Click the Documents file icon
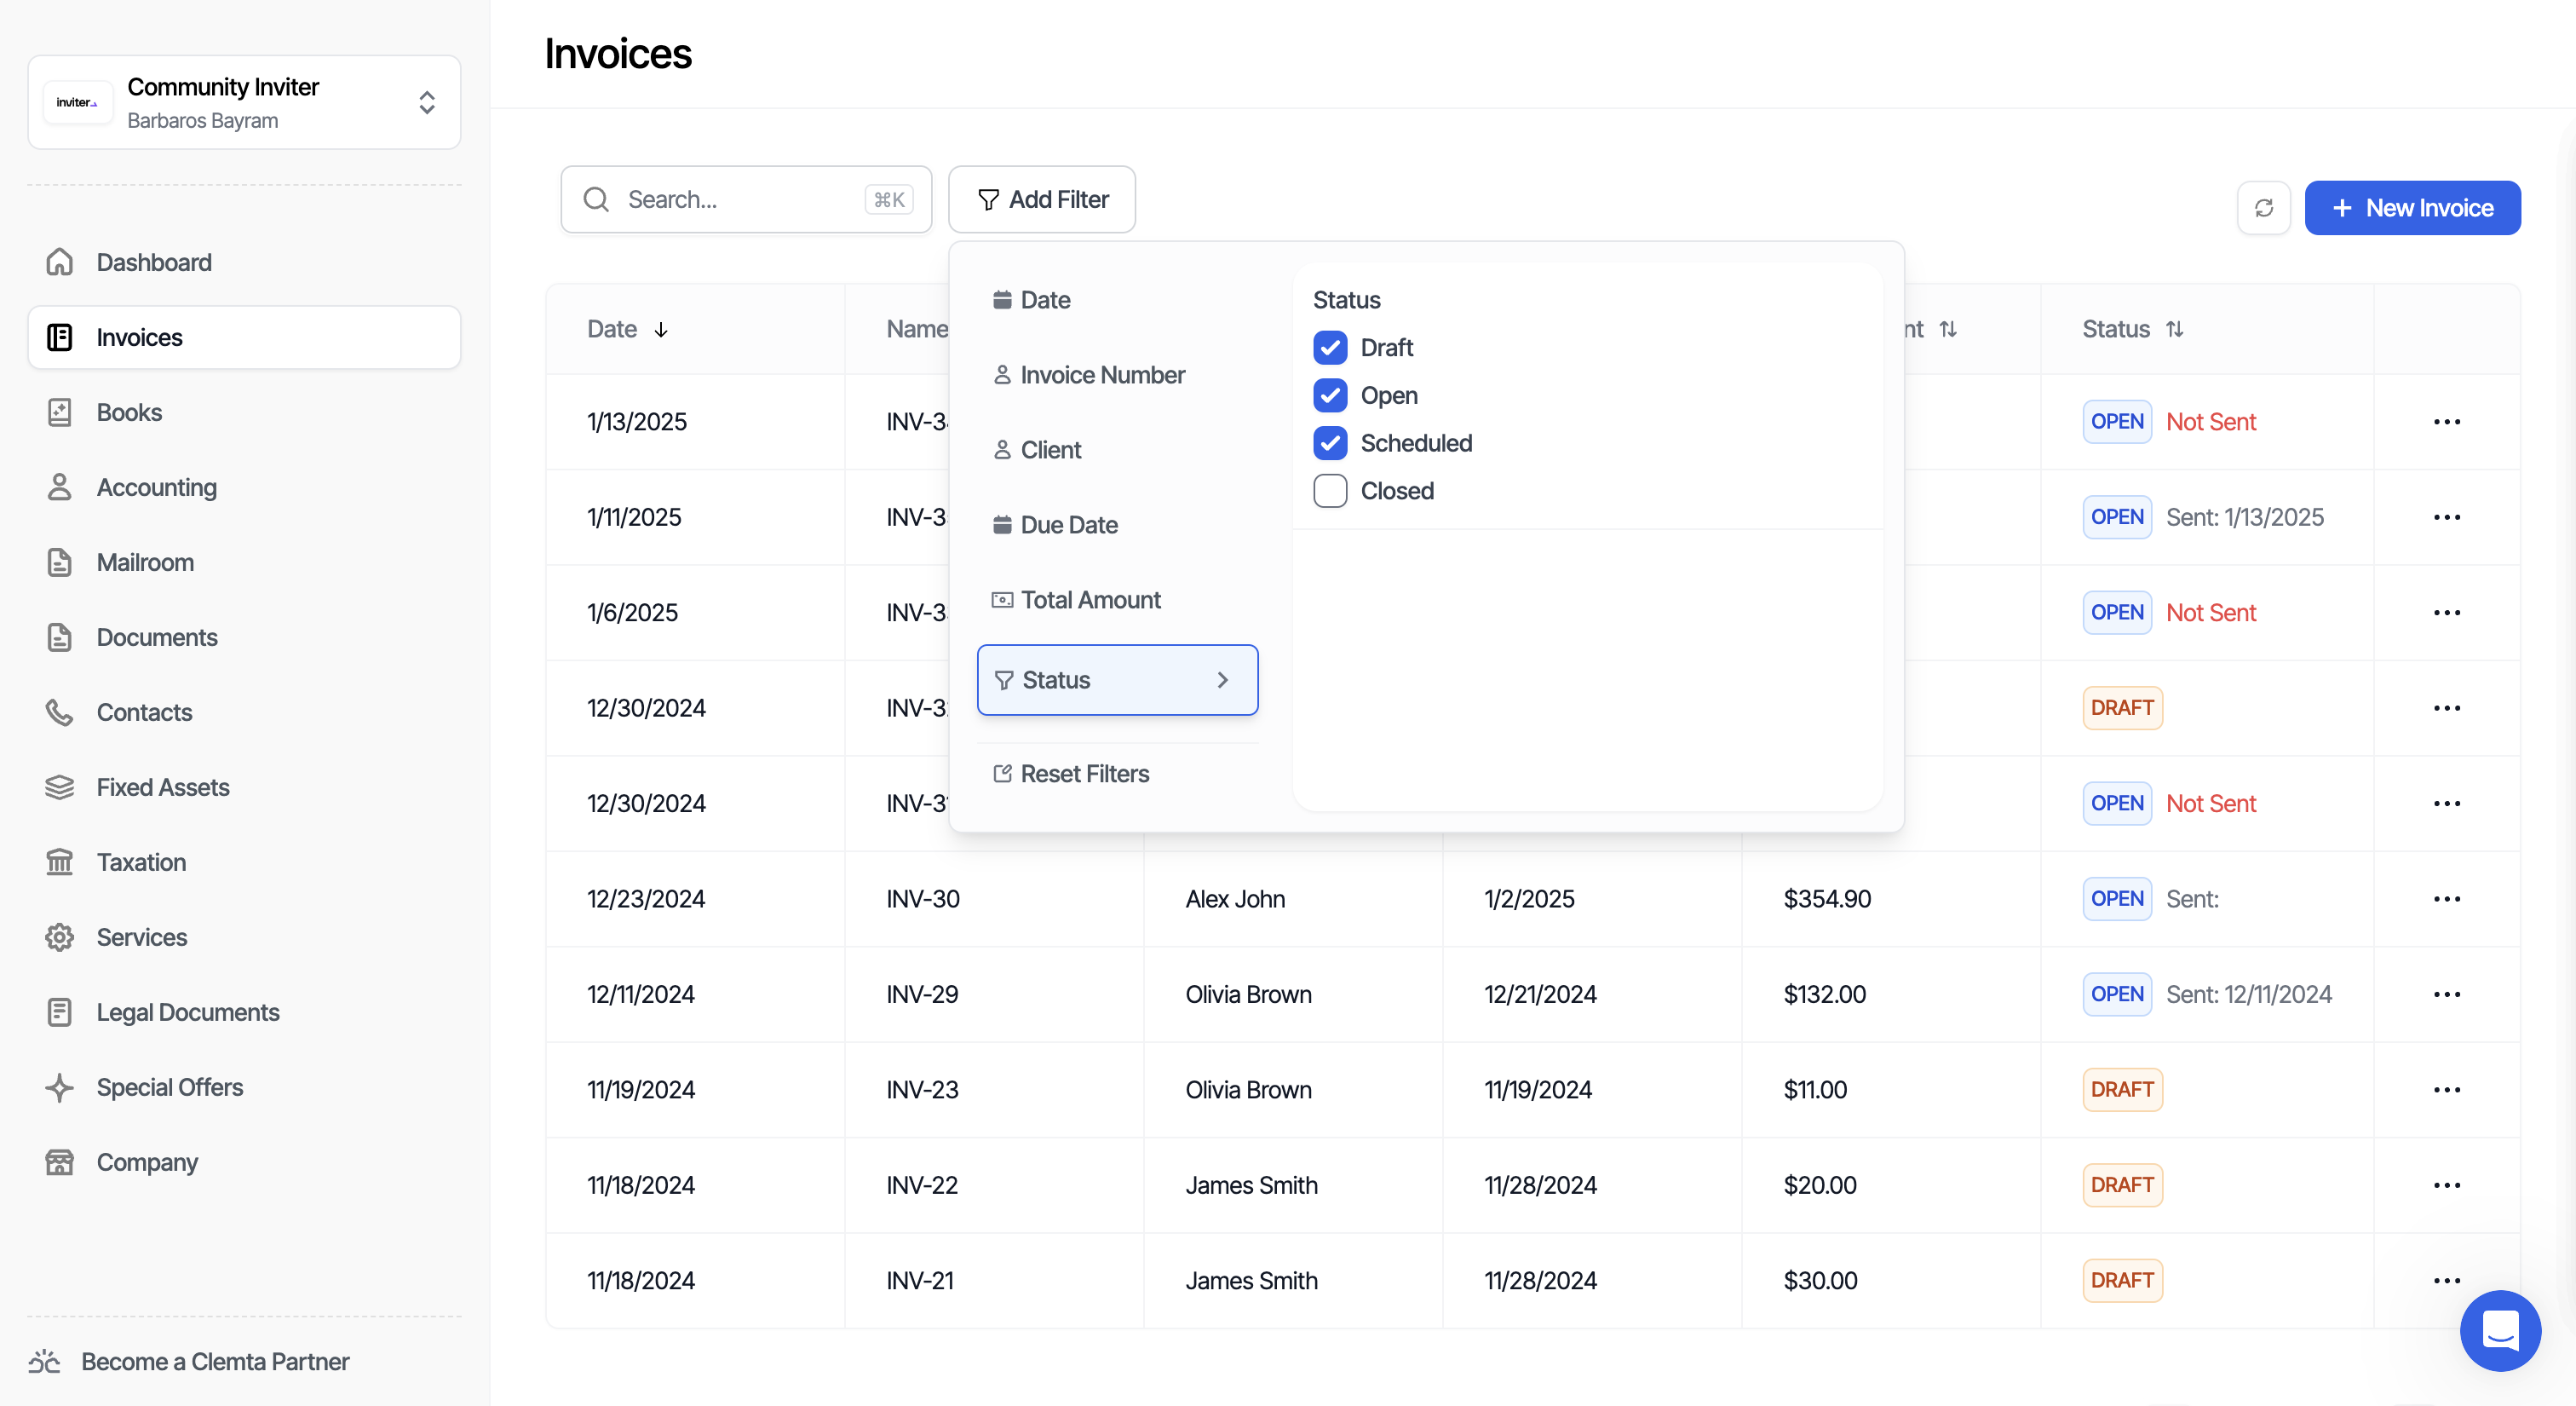This screenshot has width=2576, height=1406. click(x=60, y=637)
